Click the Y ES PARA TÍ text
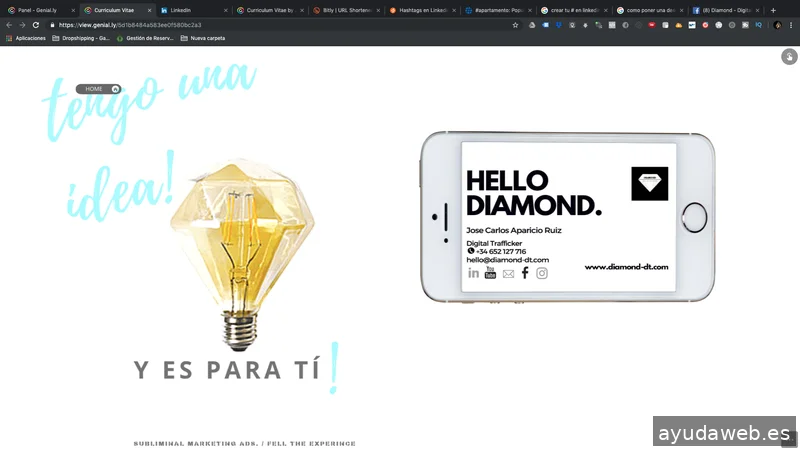 [227, 369]
